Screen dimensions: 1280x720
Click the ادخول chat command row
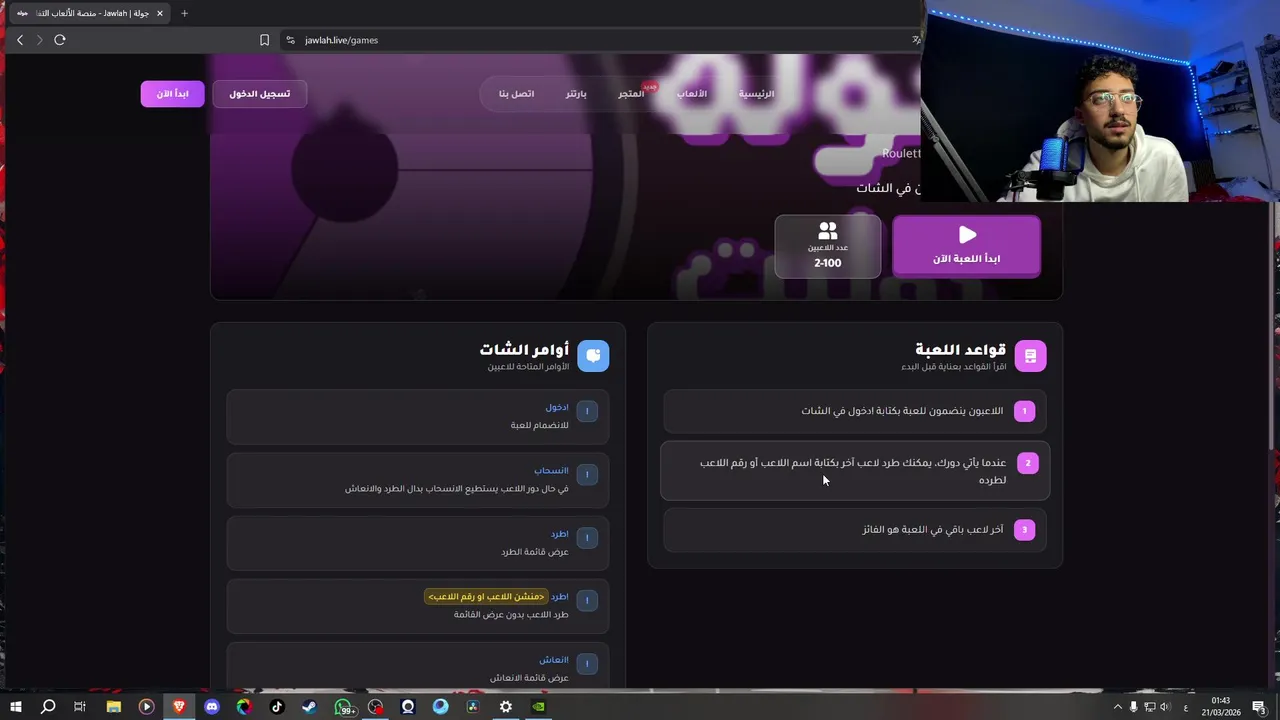pos(418,417)
